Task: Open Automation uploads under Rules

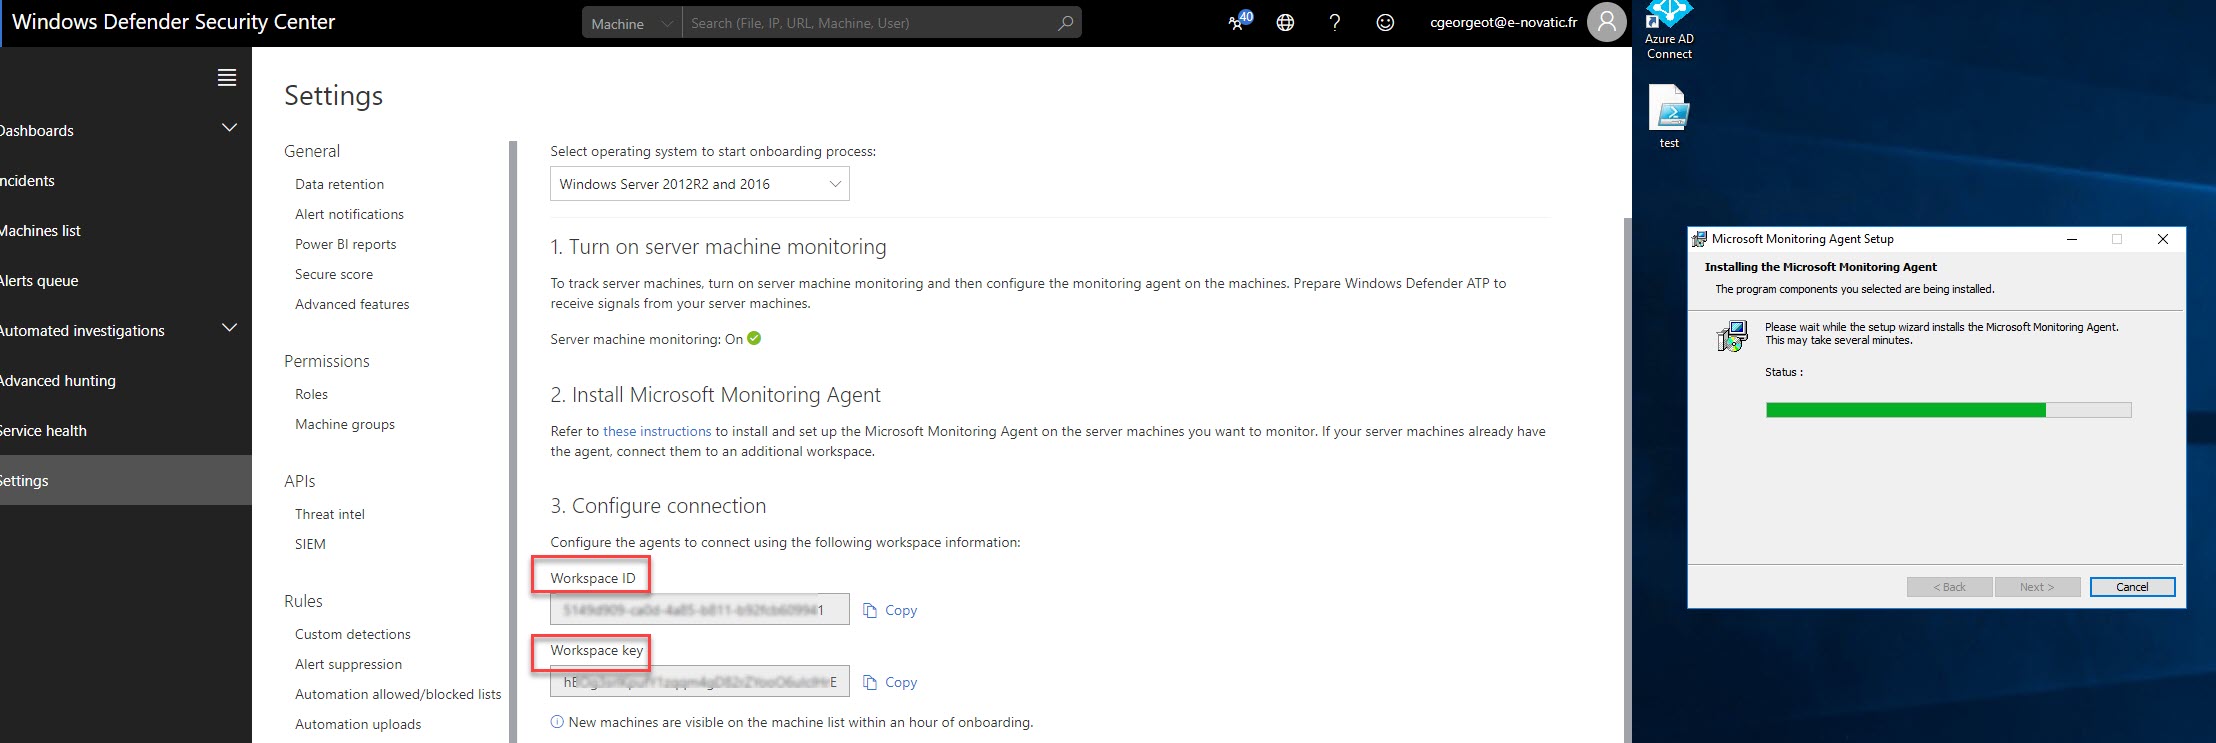Action: coord(358,724)
